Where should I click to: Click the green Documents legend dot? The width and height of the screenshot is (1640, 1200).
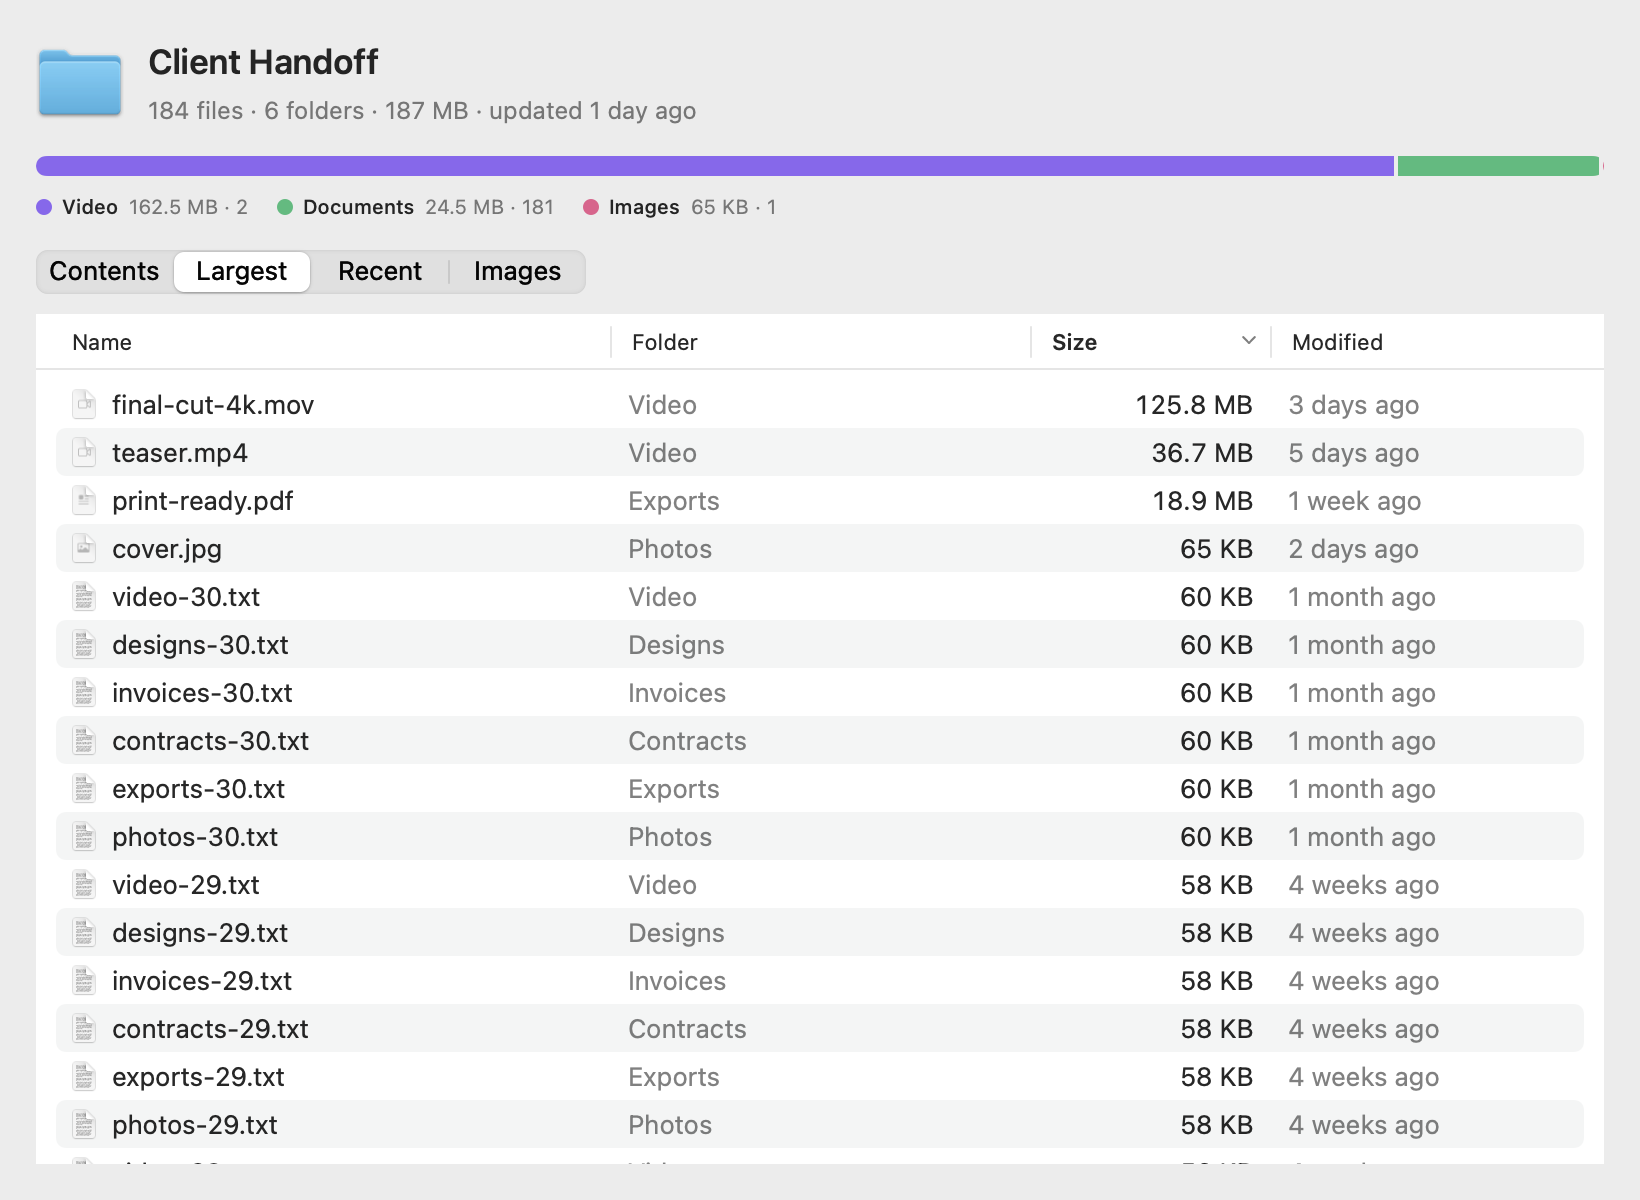(x=285, y=207)
